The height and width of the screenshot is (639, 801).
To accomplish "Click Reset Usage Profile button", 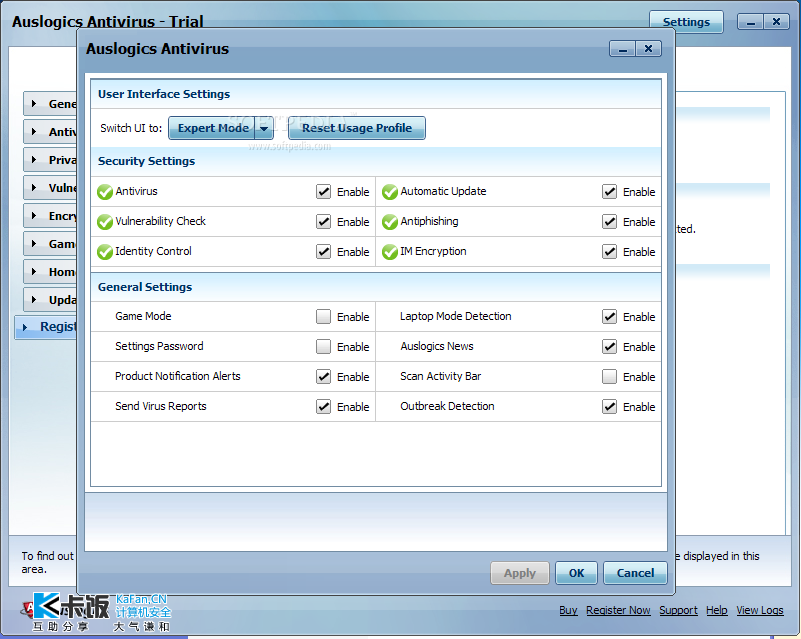I will 357,128.
